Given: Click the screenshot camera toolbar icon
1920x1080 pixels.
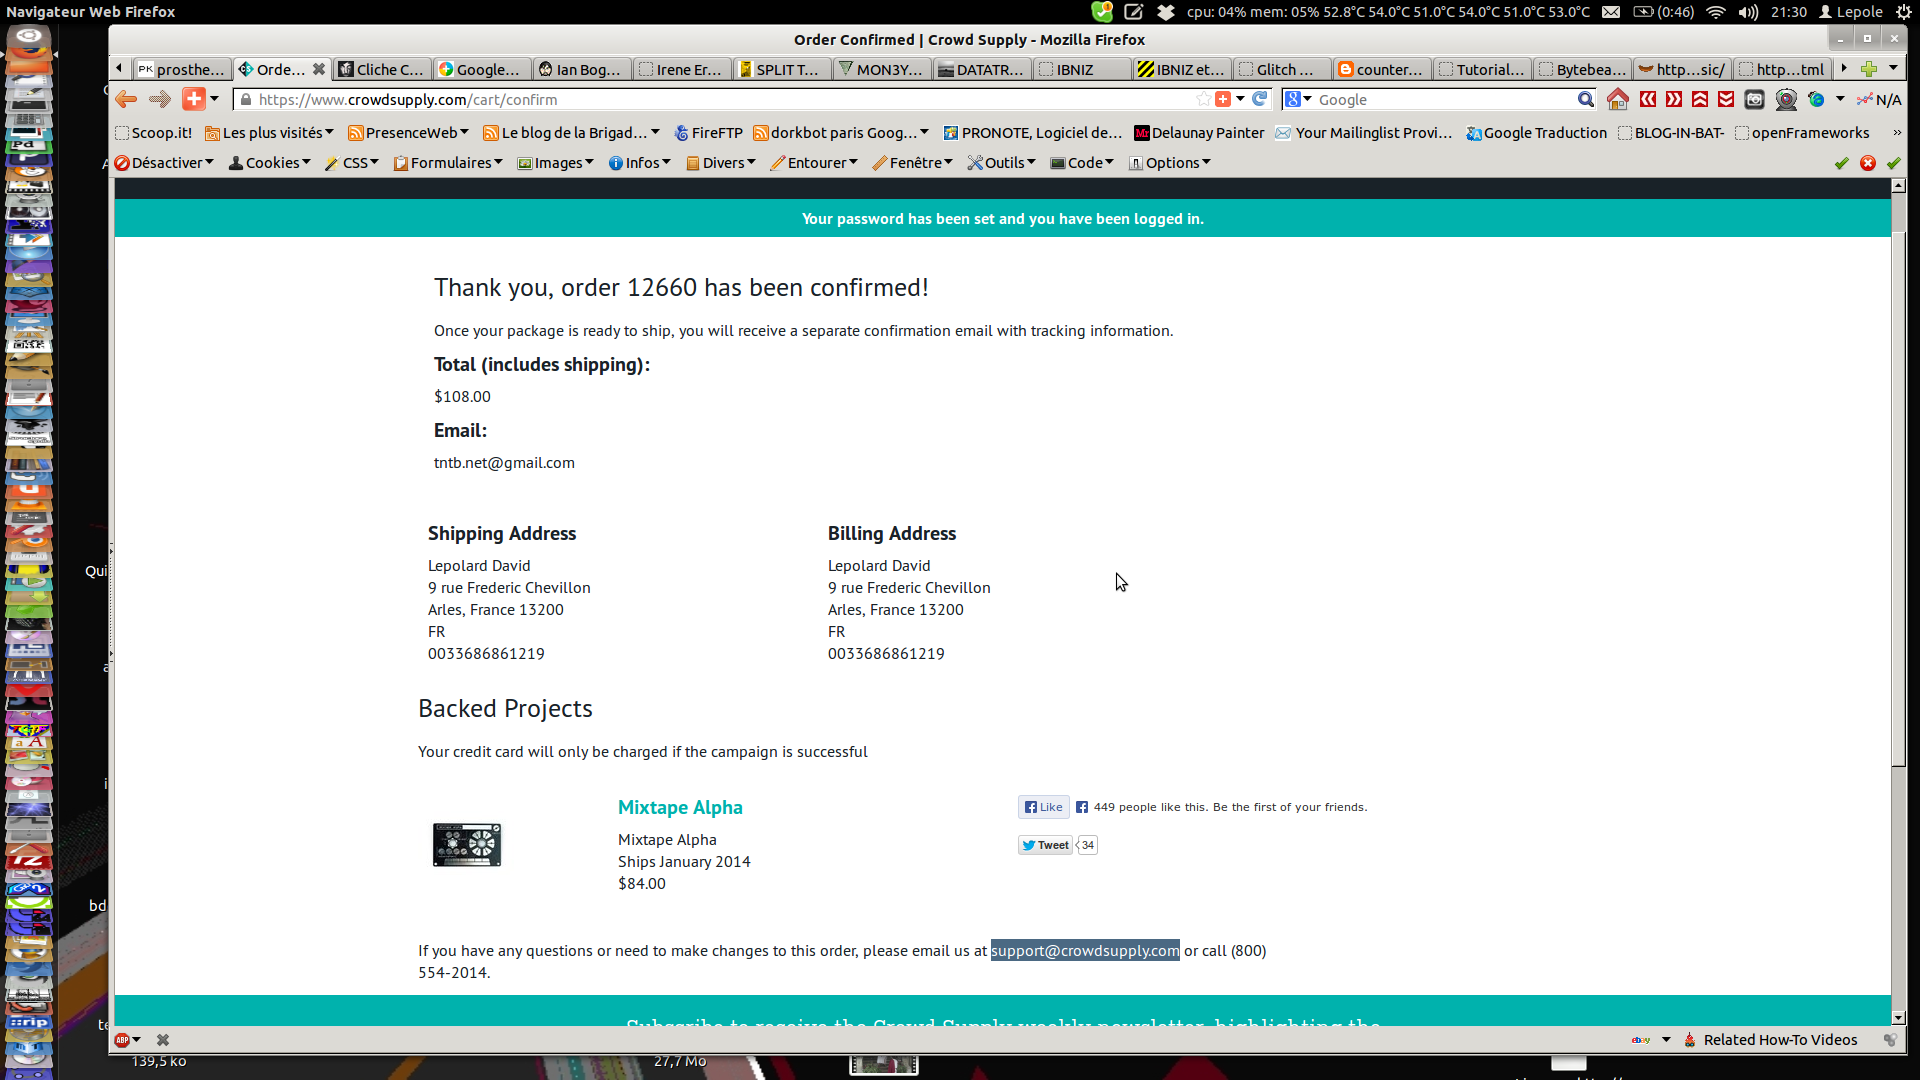Looking at the screenshot, I should [x=1754, y=99].
